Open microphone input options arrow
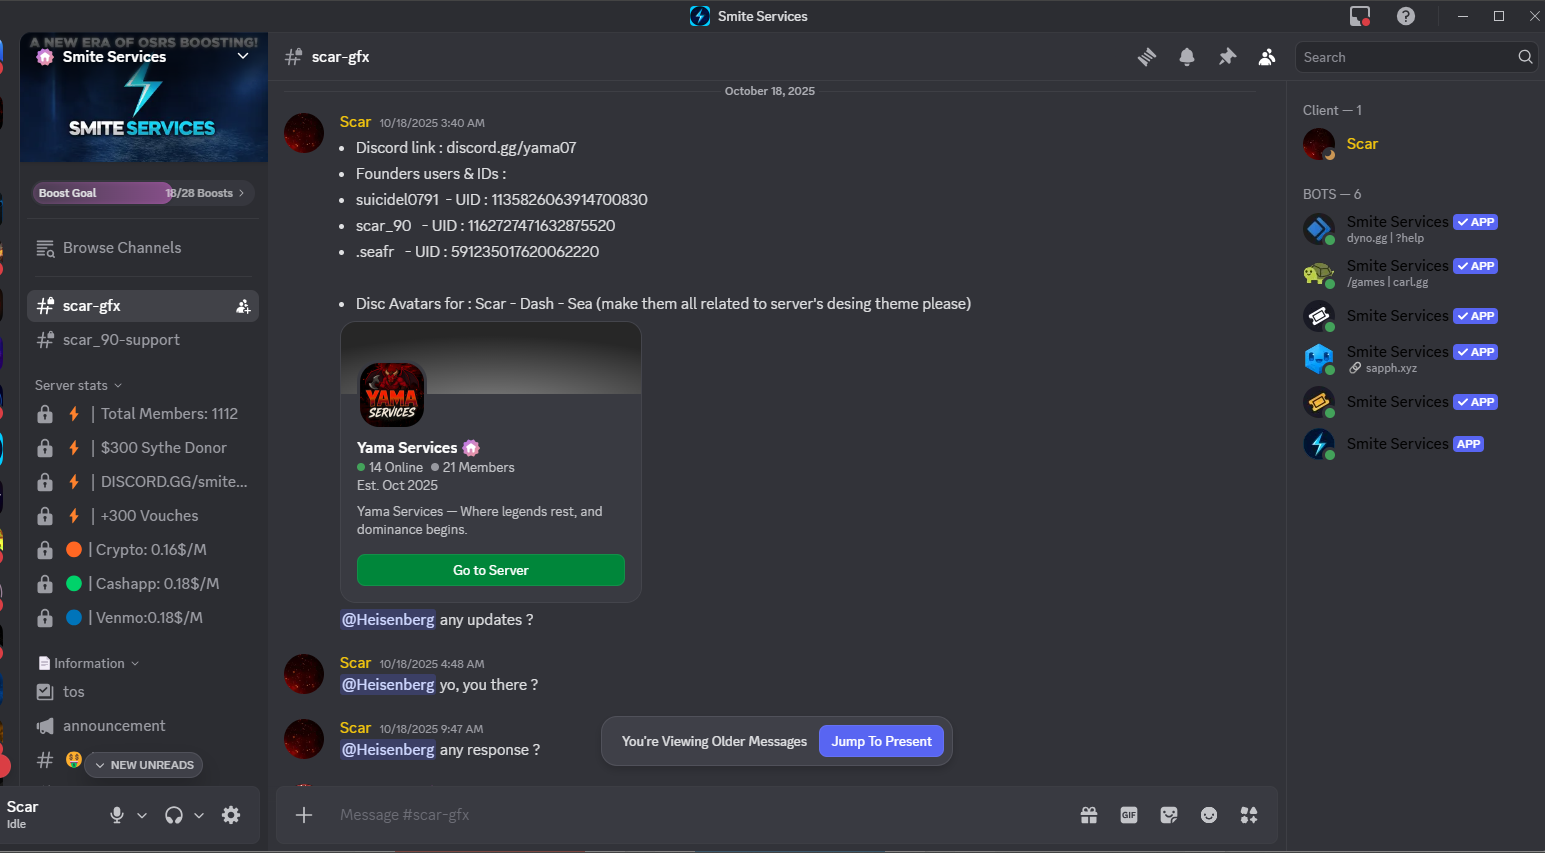1545x853 pixels. (x=142, y=815)
